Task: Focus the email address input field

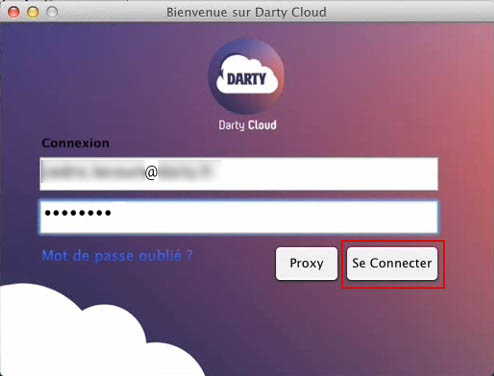Action: [x=239, y=174]
